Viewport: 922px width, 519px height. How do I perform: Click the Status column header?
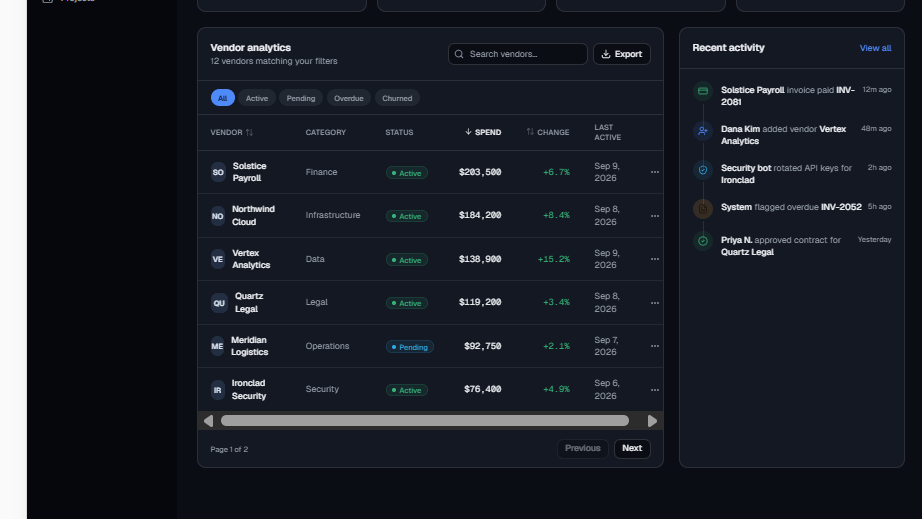click(x=399, y=132)
